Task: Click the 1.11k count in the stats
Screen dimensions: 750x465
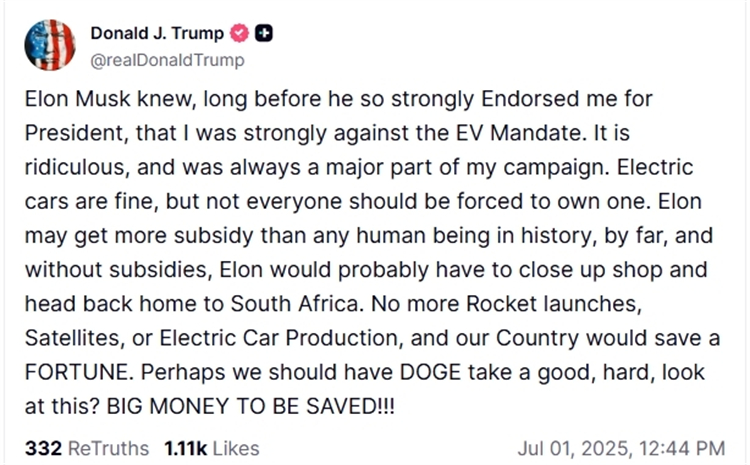Action: pos(186,447)
